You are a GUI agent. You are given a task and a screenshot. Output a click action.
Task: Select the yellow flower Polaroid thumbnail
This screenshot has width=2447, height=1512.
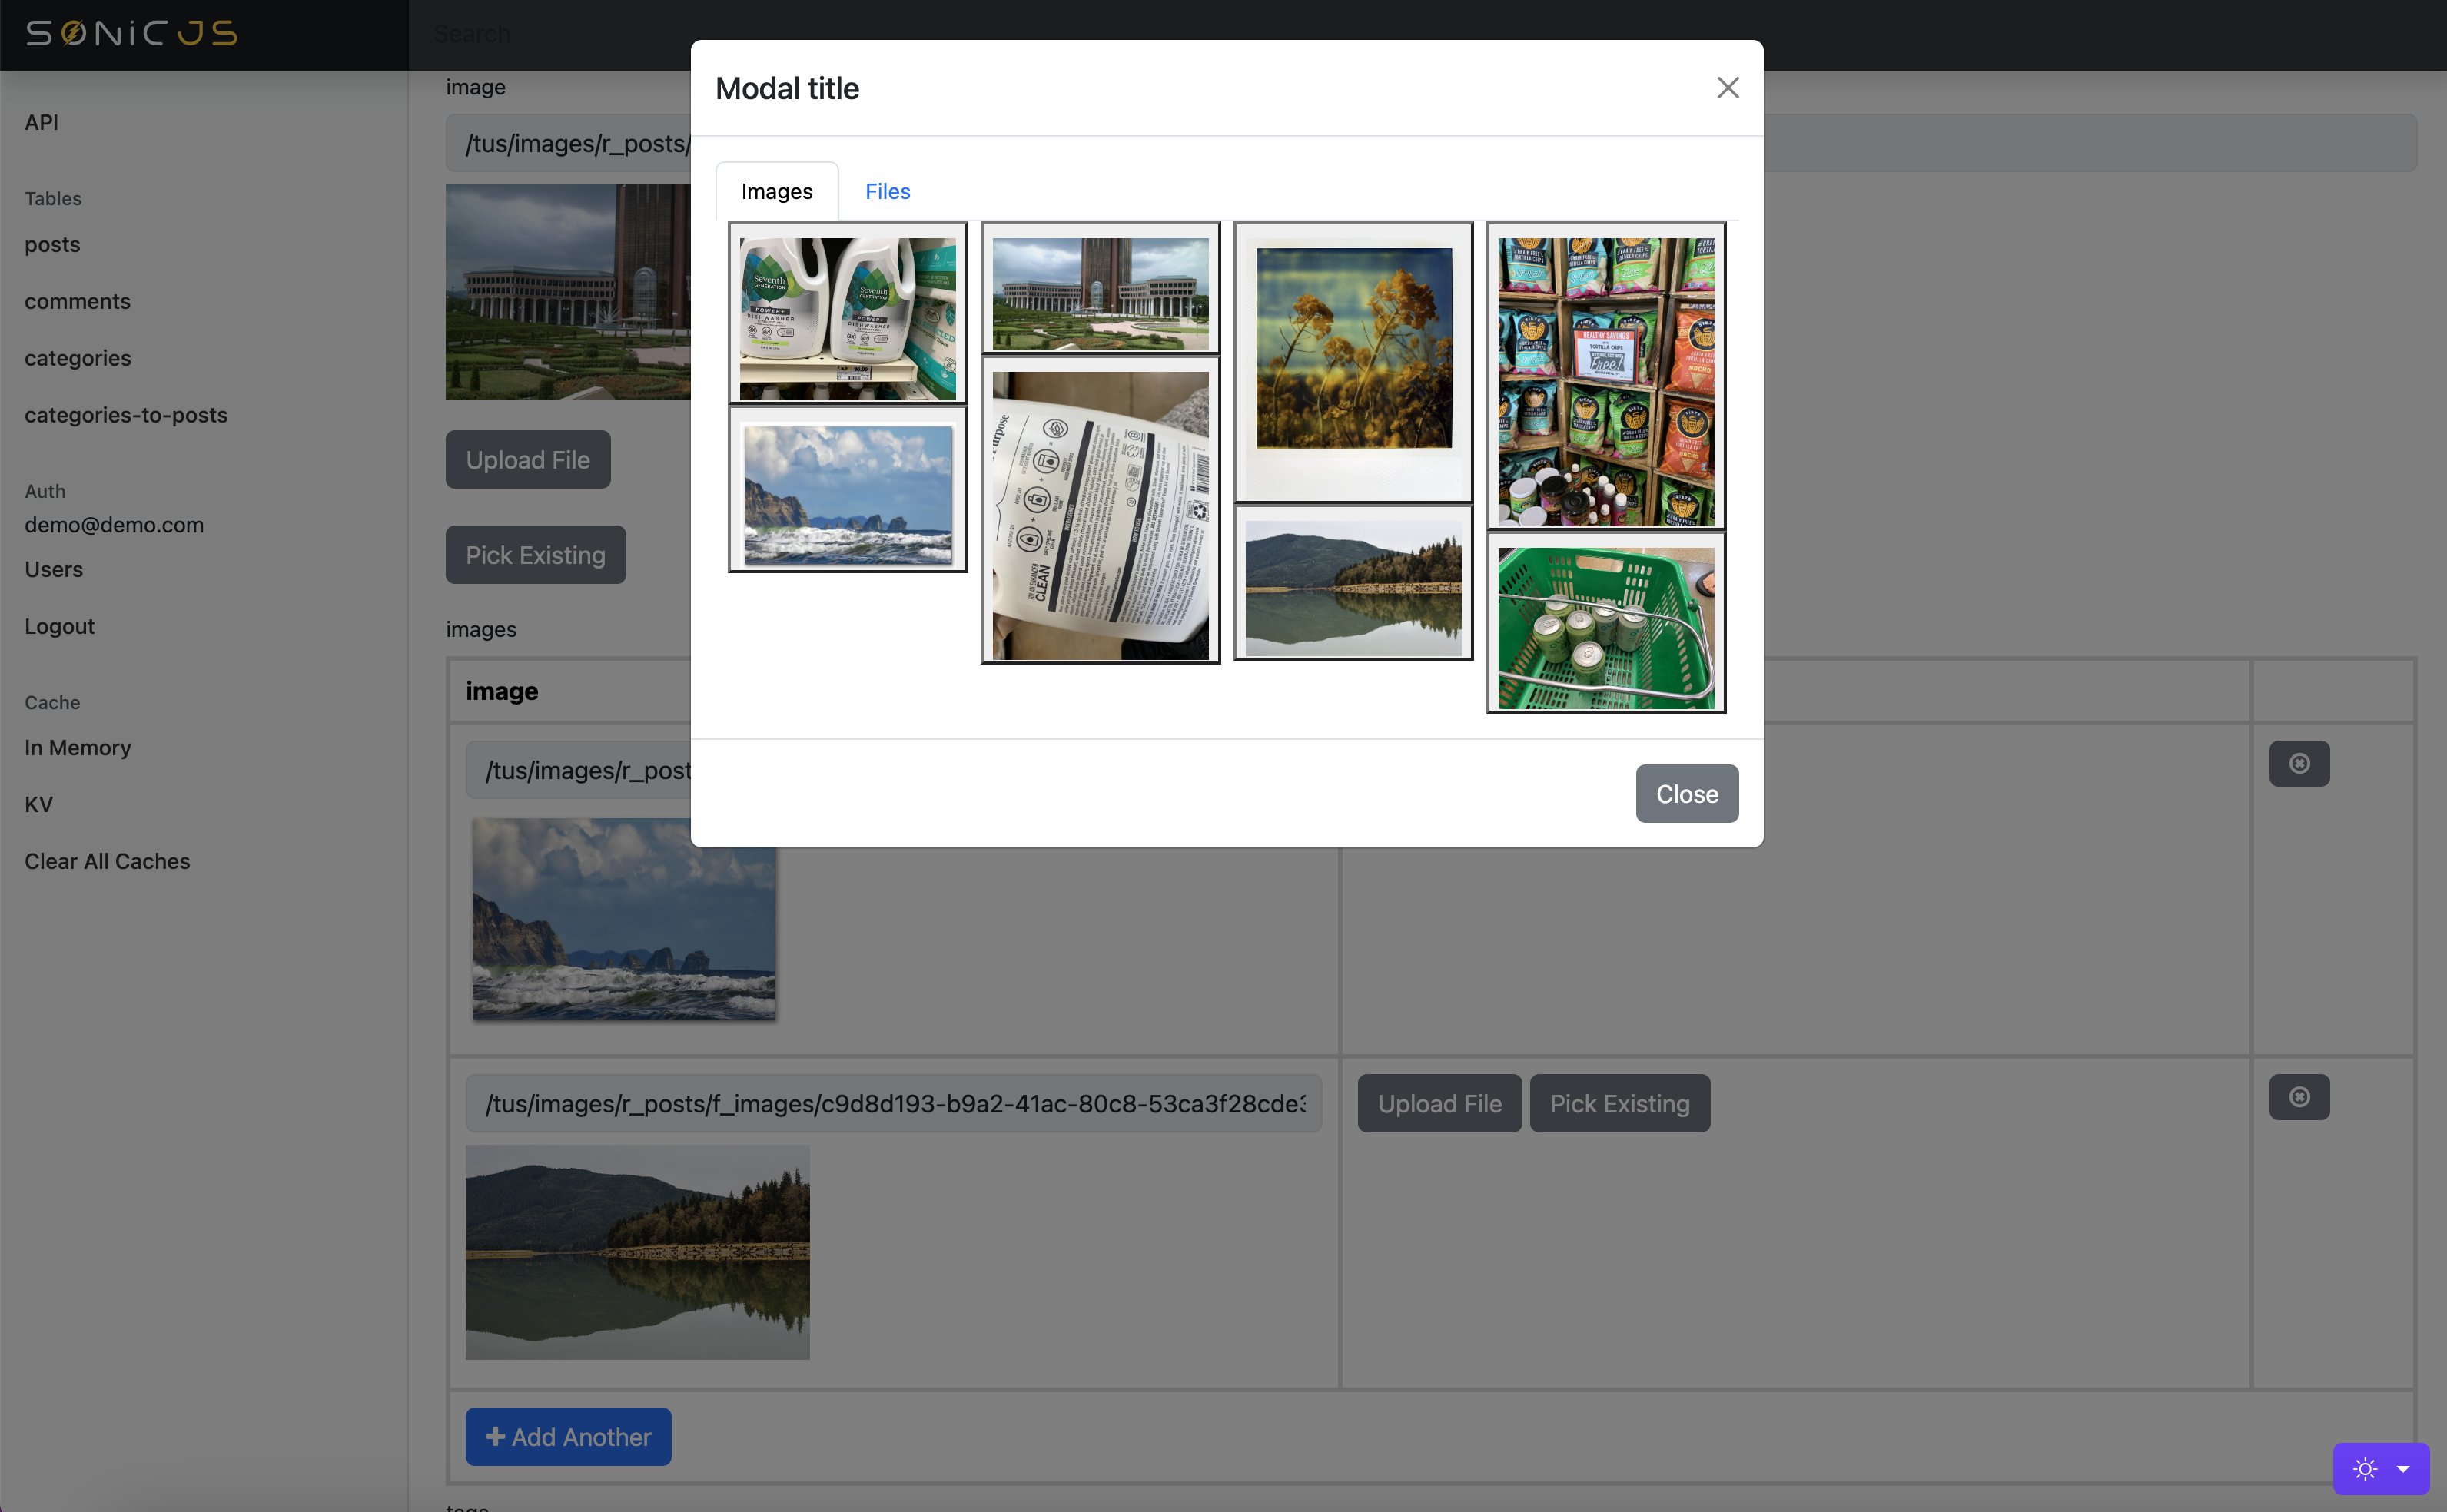pos(1352,362)
